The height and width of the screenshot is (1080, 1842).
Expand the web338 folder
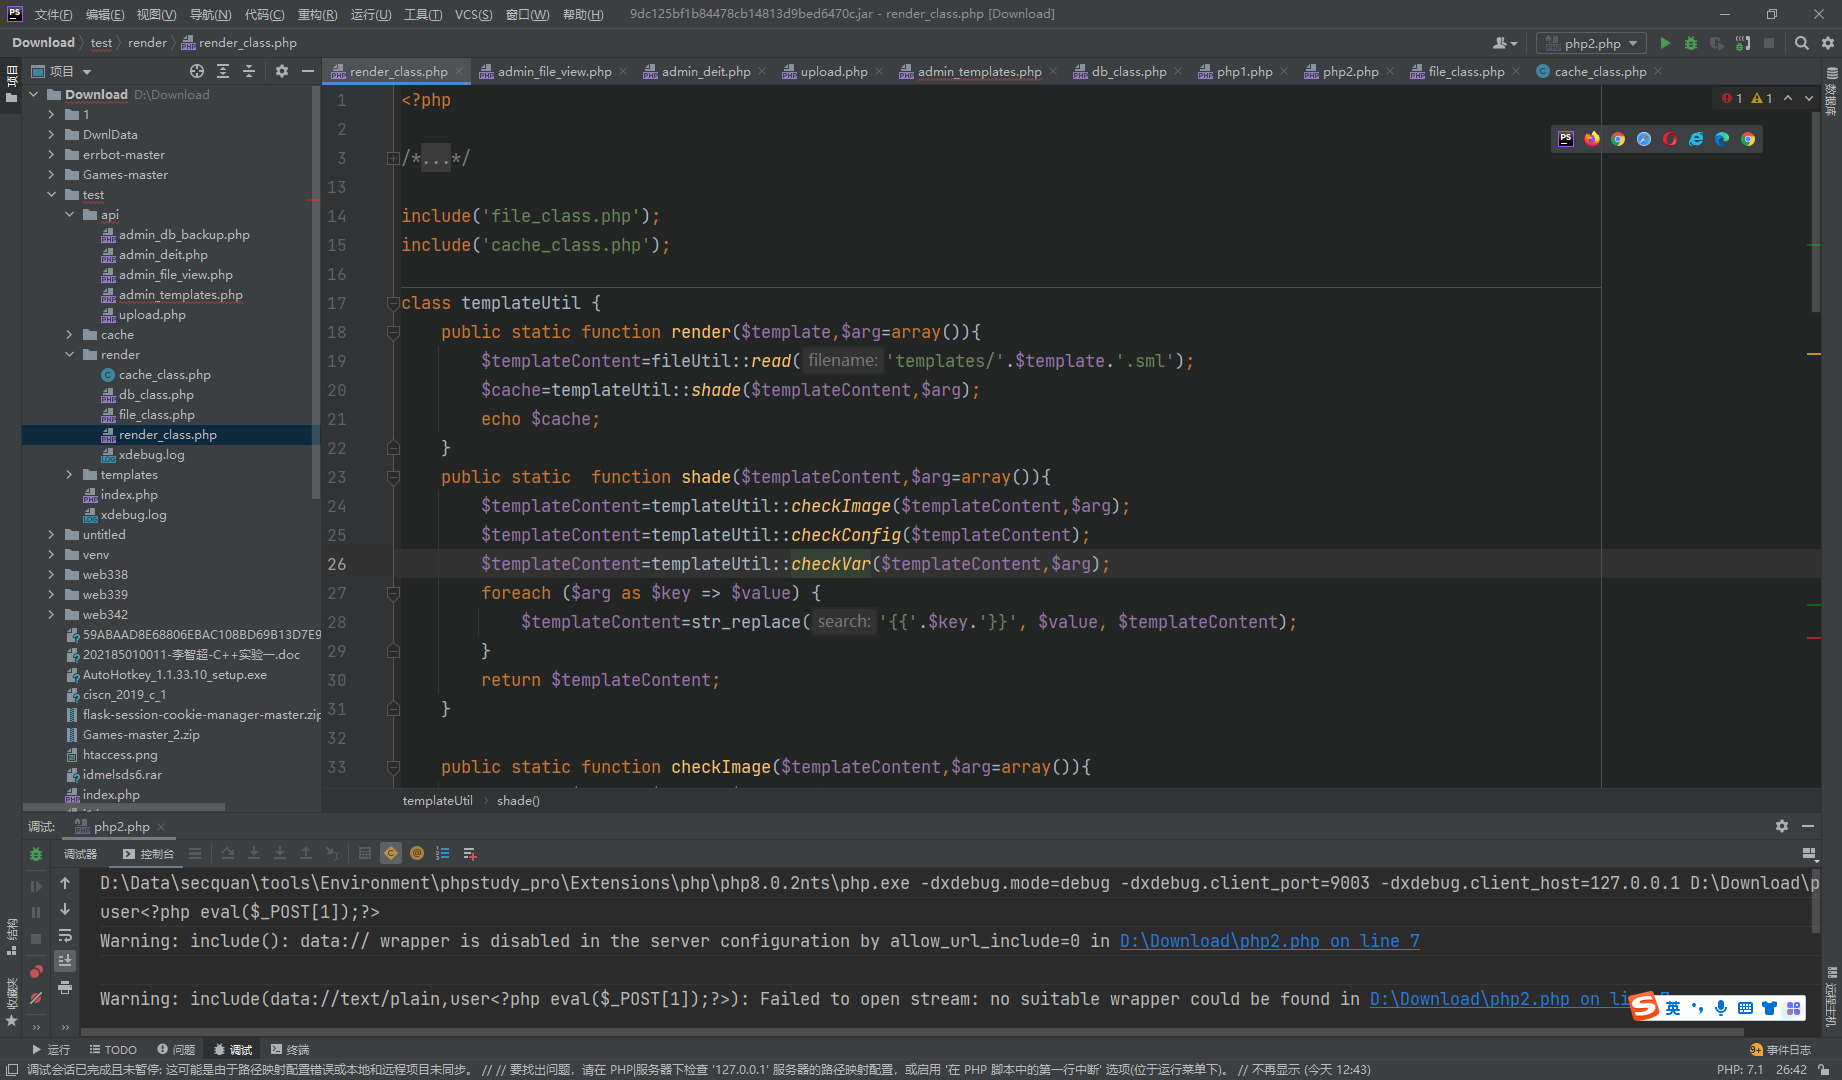[x=51, y=575]
